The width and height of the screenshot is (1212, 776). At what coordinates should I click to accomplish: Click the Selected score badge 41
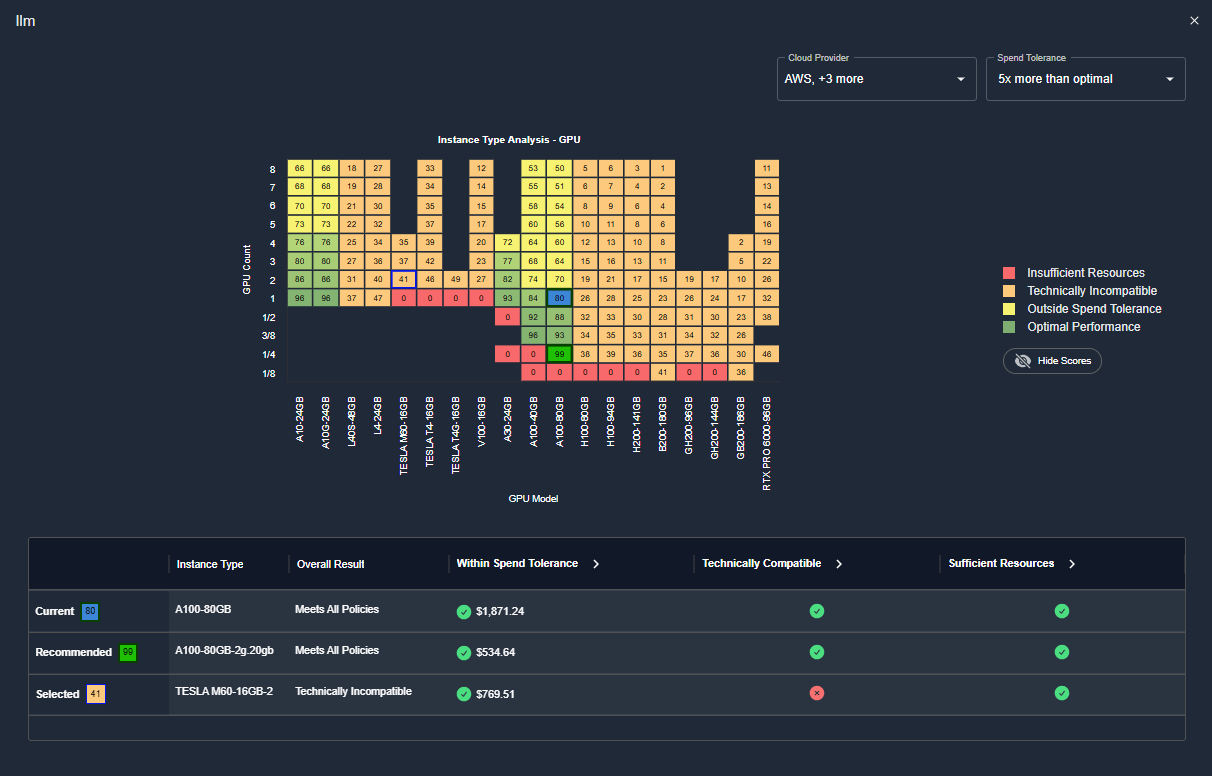point(96,693)
